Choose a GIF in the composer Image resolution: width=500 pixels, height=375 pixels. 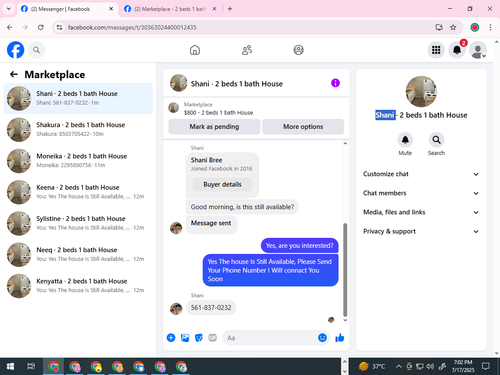212,338
